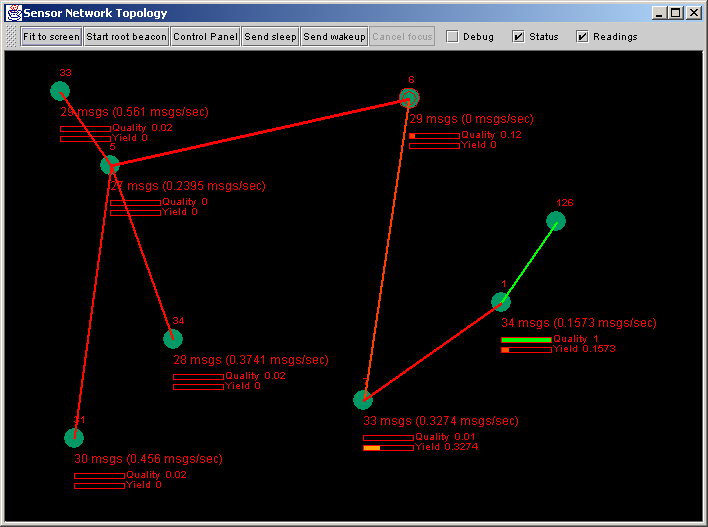The width and height of the screenshot is (708, 527).
Task: Select sensor node 5 in topology
Action: pos(110,165)
